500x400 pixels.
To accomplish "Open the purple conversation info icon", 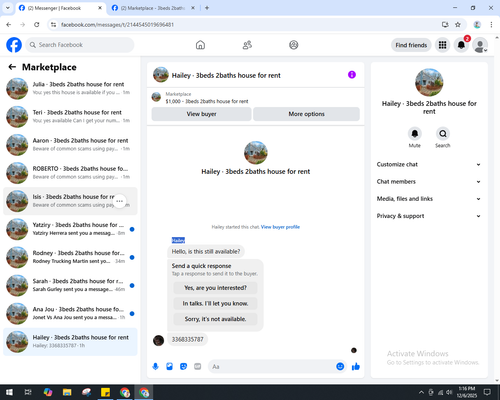I will pyautogui.click(x=352, y=75).
